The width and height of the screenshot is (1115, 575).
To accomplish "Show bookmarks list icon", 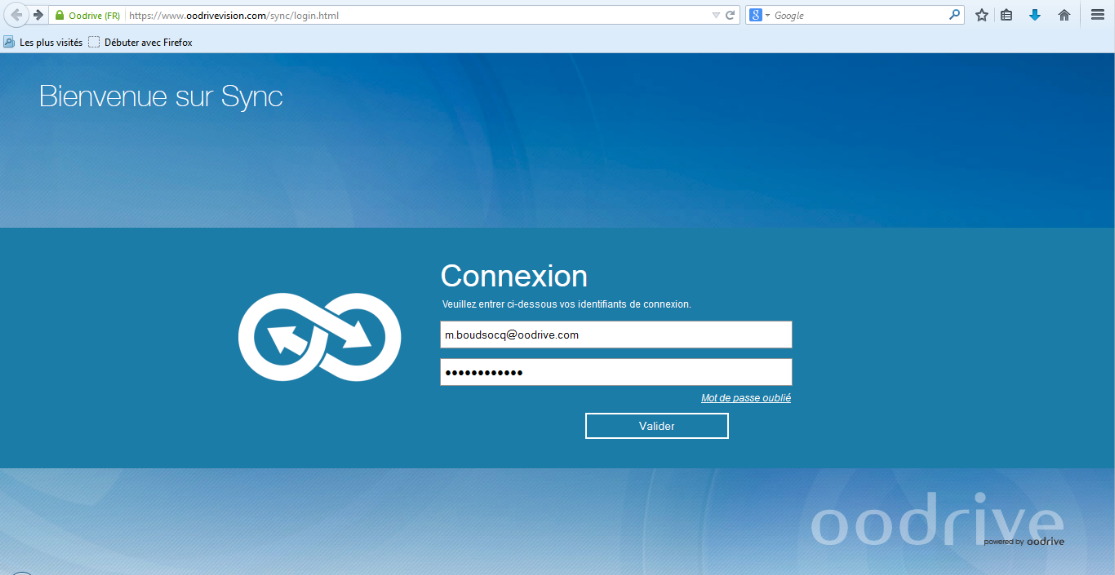I will (x=1006, y=15).
